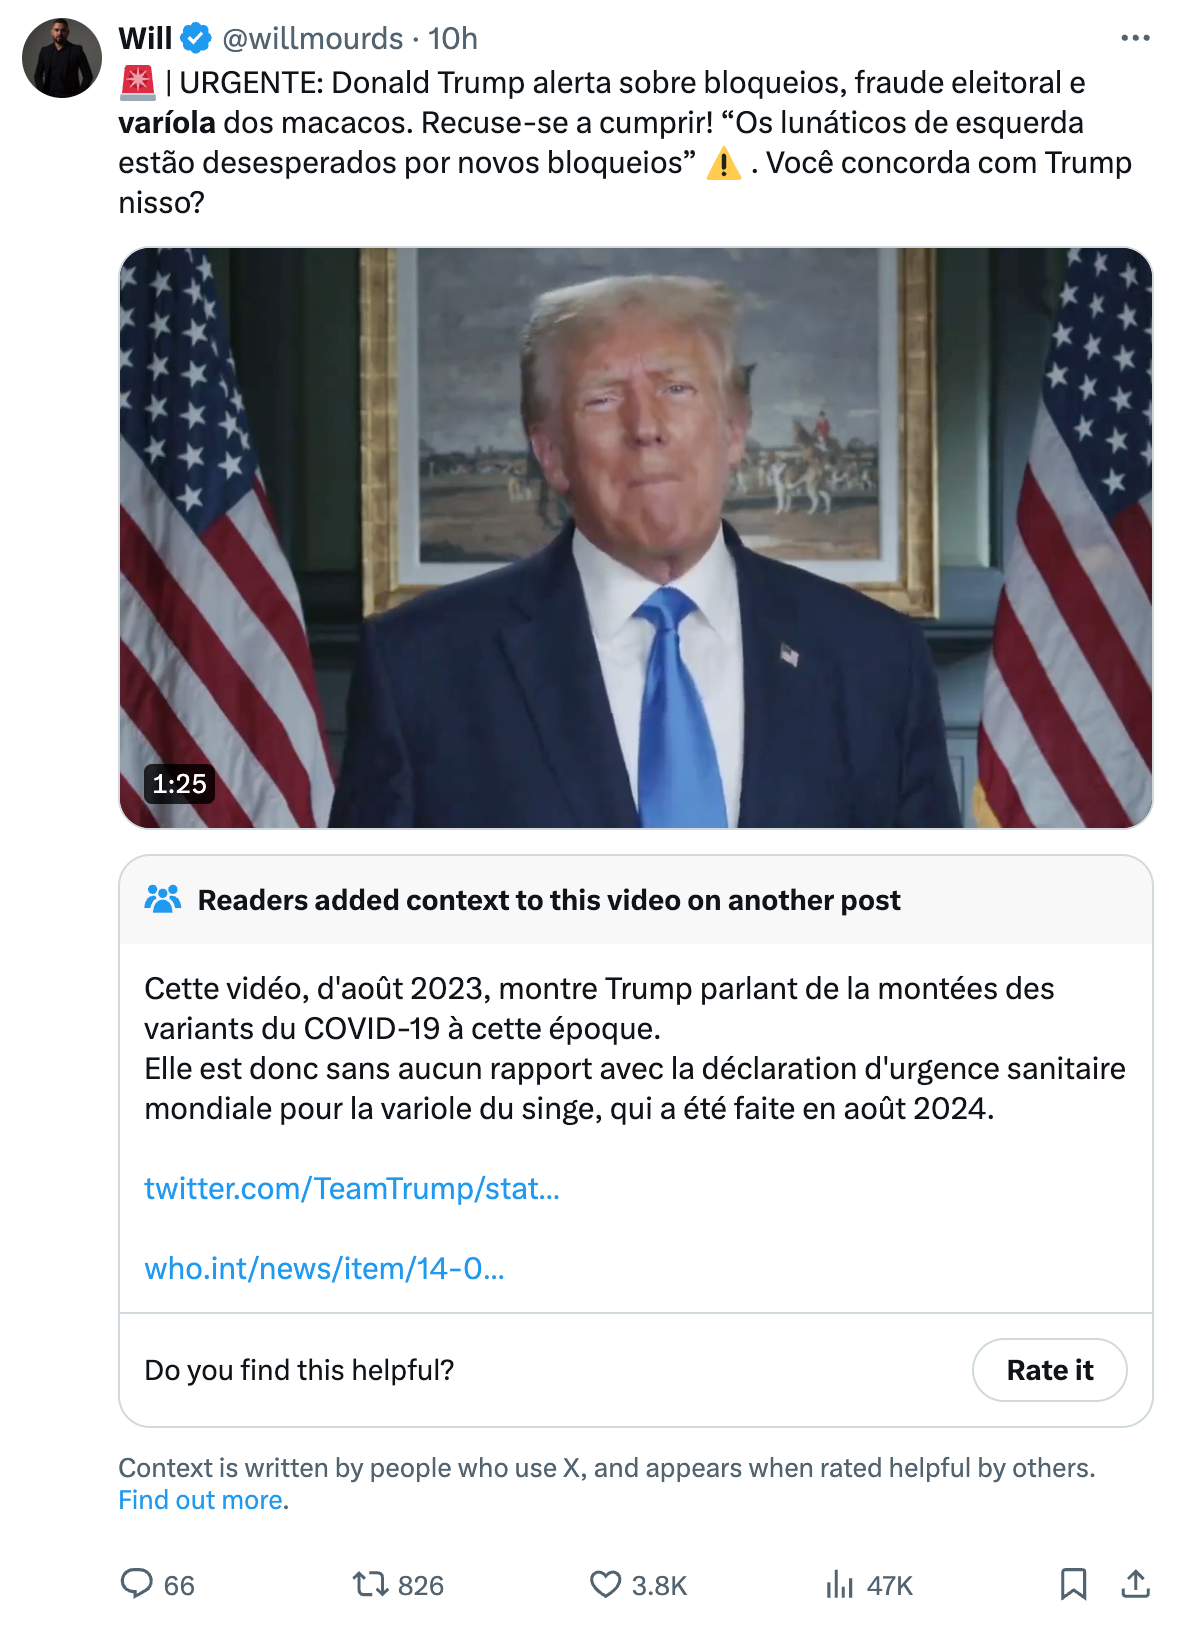Image resolution: width=1182 pixels, height=1626 pixels.
Task: Open the who.int news link
Action: click(x=324, y=1268)
